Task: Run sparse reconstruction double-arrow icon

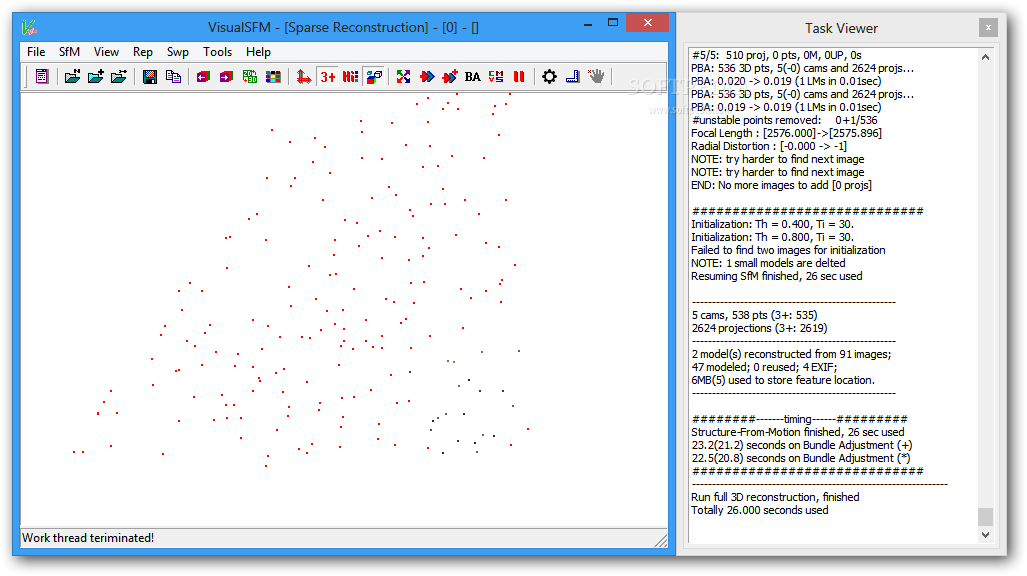Action: click(x=427, y=77)
